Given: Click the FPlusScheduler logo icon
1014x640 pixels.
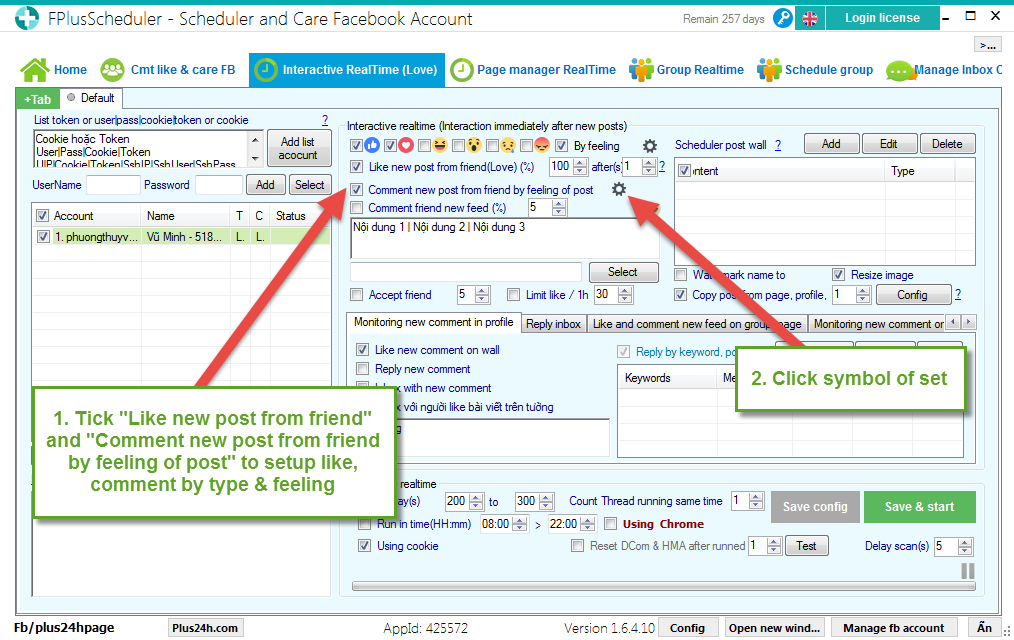Looking at the screenshot, I should point(27,18).
